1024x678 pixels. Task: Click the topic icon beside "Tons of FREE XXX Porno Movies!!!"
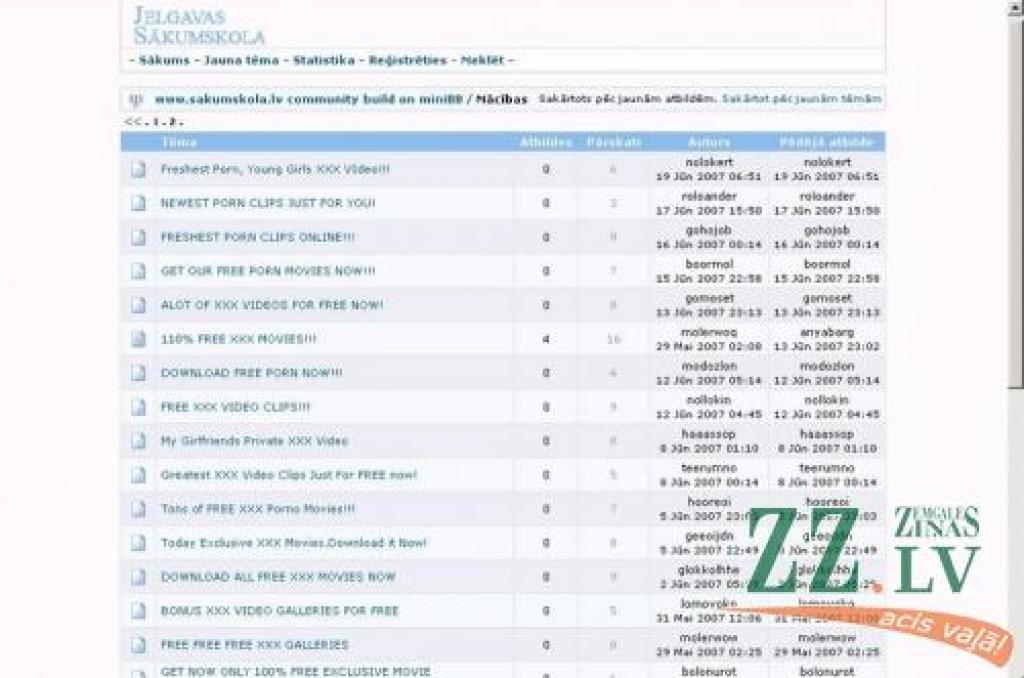point(140,509)
